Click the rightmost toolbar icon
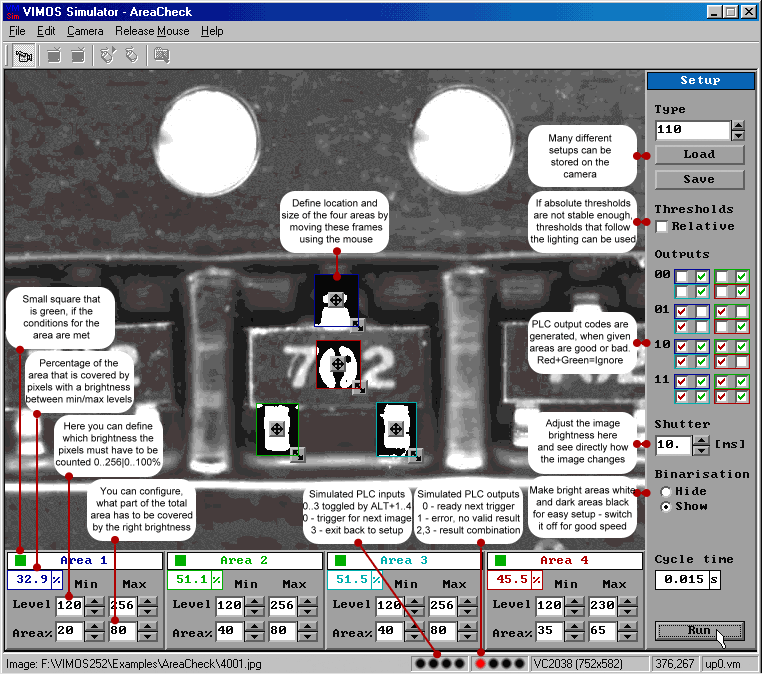Viewport: 762px width, 675px height. [161, 56]
